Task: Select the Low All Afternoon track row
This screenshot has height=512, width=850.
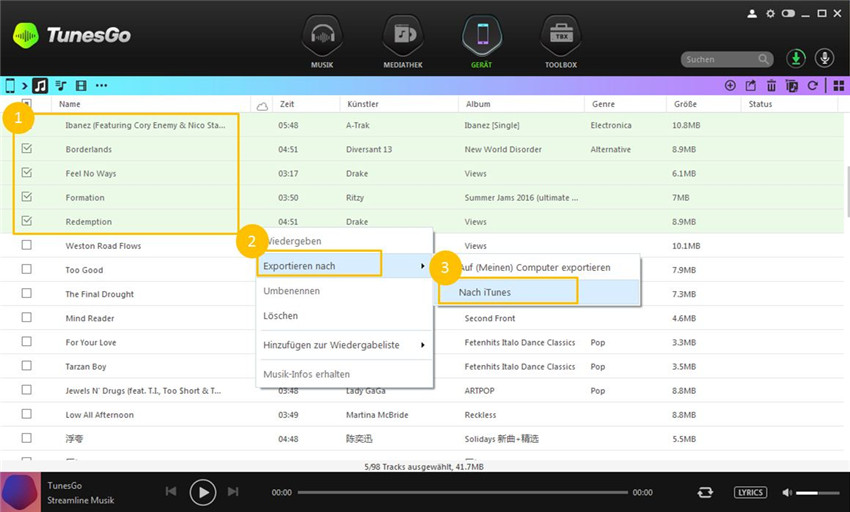Action: (422, 415)
